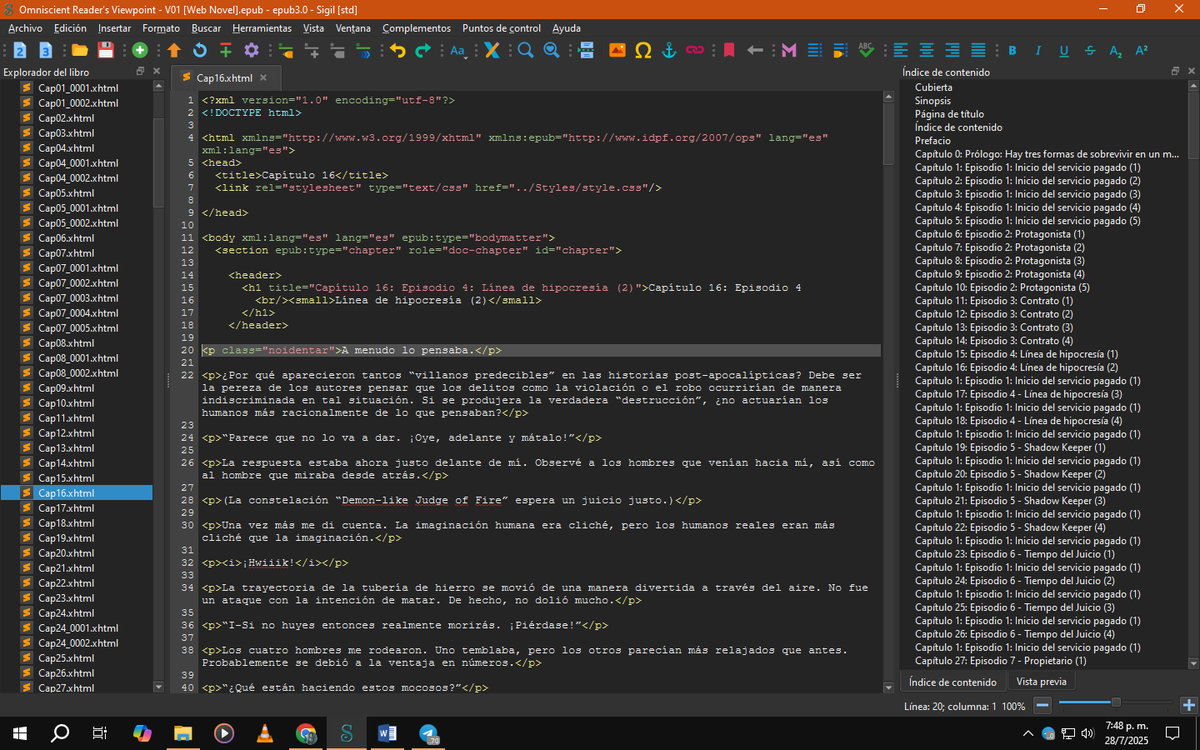This screenshot has width=1200, height=750.
Task: Toggle italic formatting
Action: (x=1038, y=50)
